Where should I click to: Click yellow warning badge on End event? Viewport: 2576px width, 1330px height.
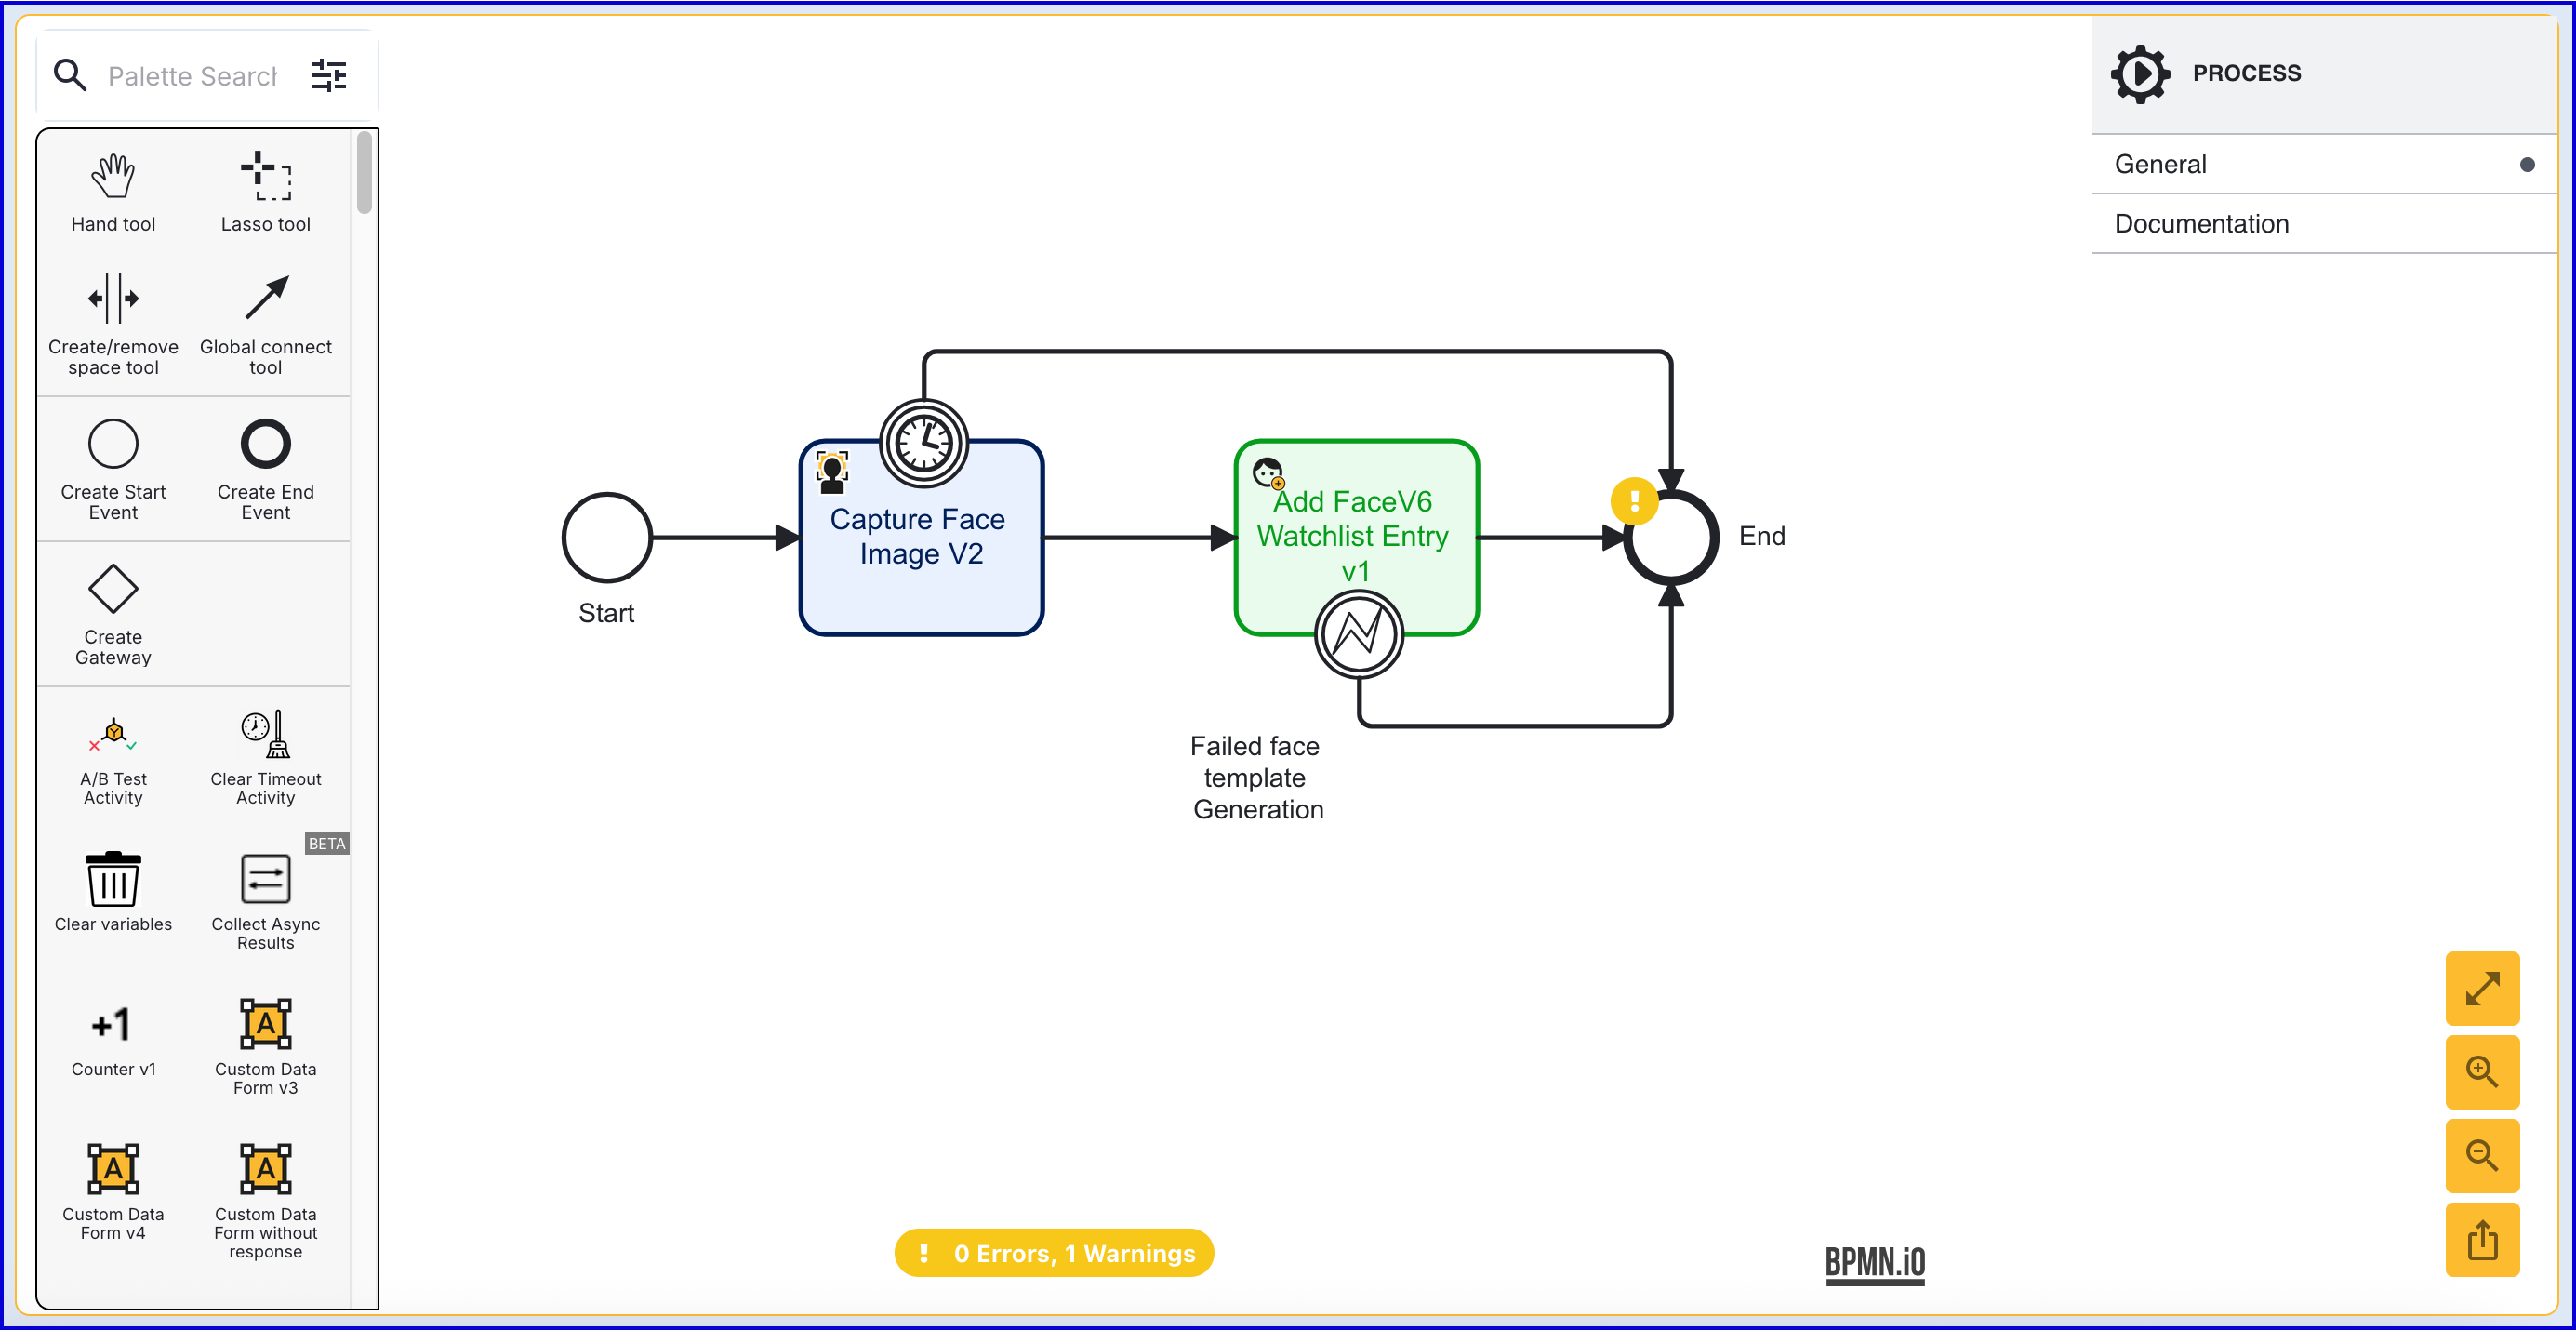[1634, 501]
